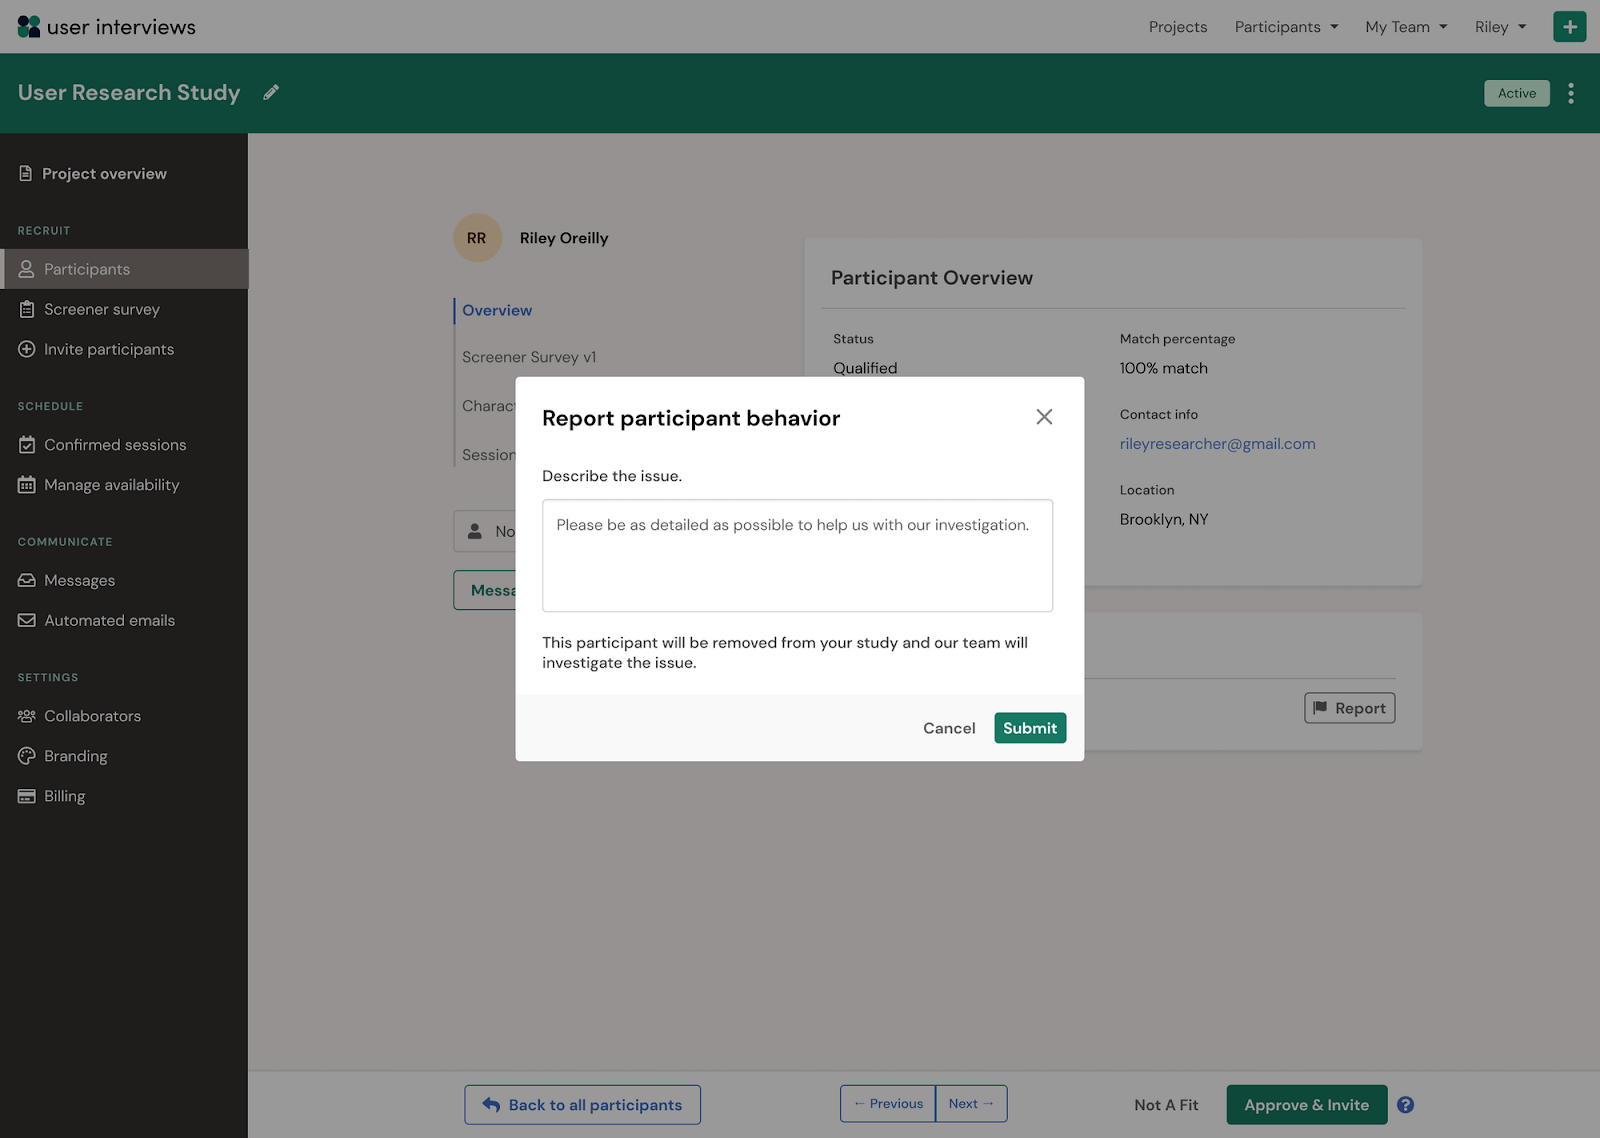The height and width of the screenshot is (1138, 1600).
Task: Open the My Team dropdown
Action: tap(1405, 26)
